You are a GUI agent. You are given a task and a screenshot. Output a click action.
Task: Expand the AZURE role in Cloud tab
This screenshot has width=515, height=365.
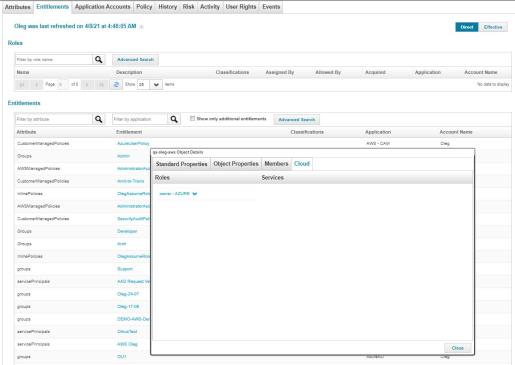[195, 194]
